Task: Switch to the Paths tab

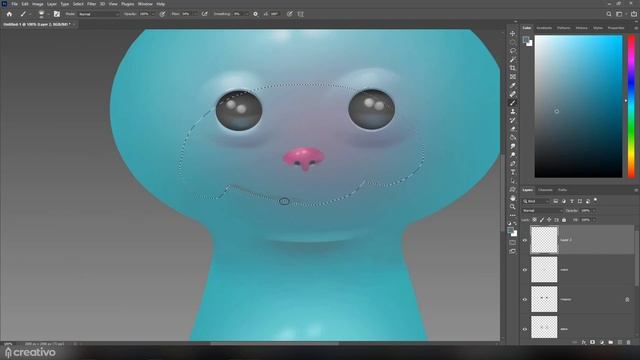Action: (x=562, y=190)
